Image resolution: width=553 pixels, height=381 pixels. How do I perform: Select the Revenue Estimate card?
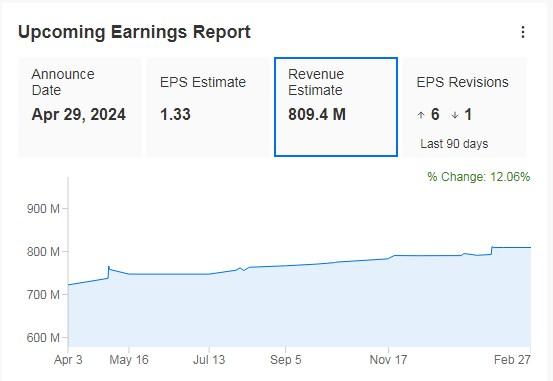(336, 107)
